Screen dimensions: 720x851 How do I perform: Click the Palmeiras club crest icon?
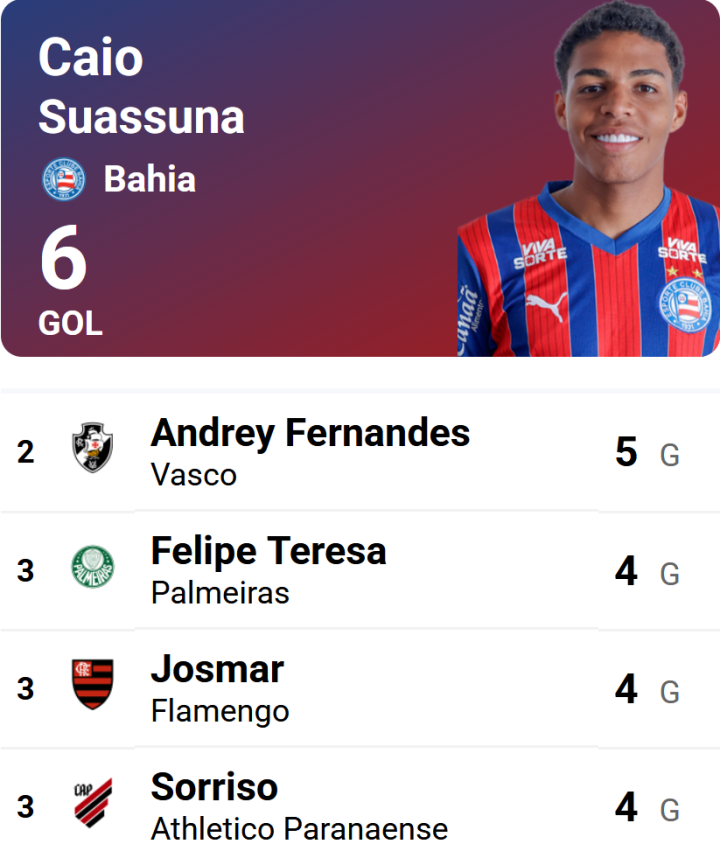[x=93, y=567]
